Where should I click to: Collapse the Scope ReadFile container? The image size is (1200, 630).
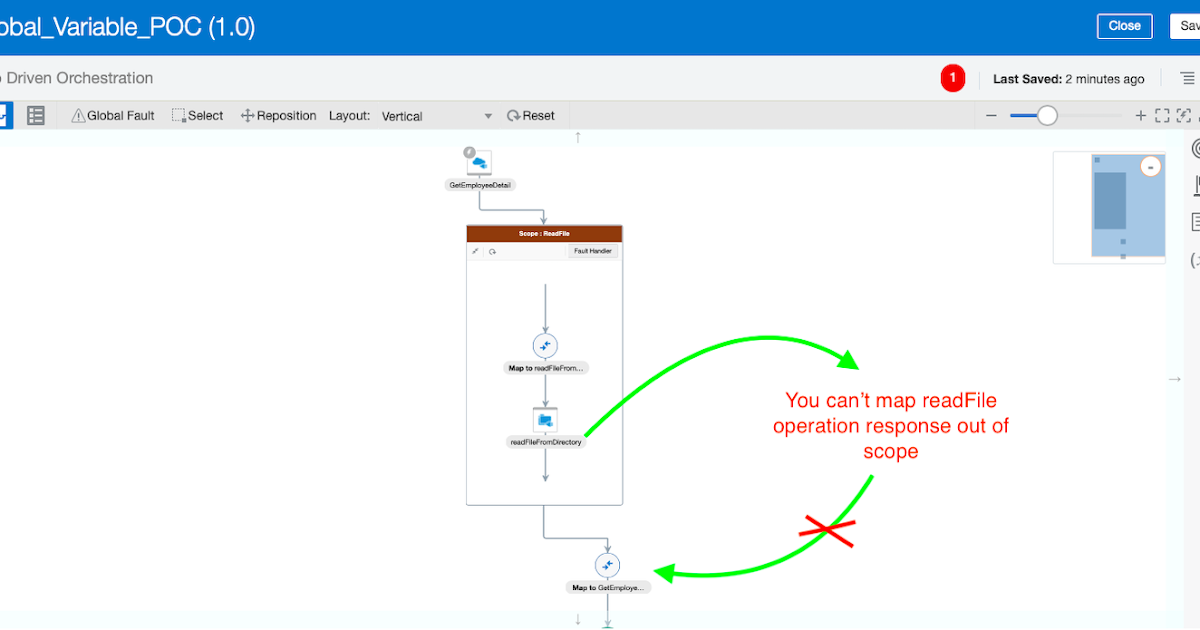[476, 251]
